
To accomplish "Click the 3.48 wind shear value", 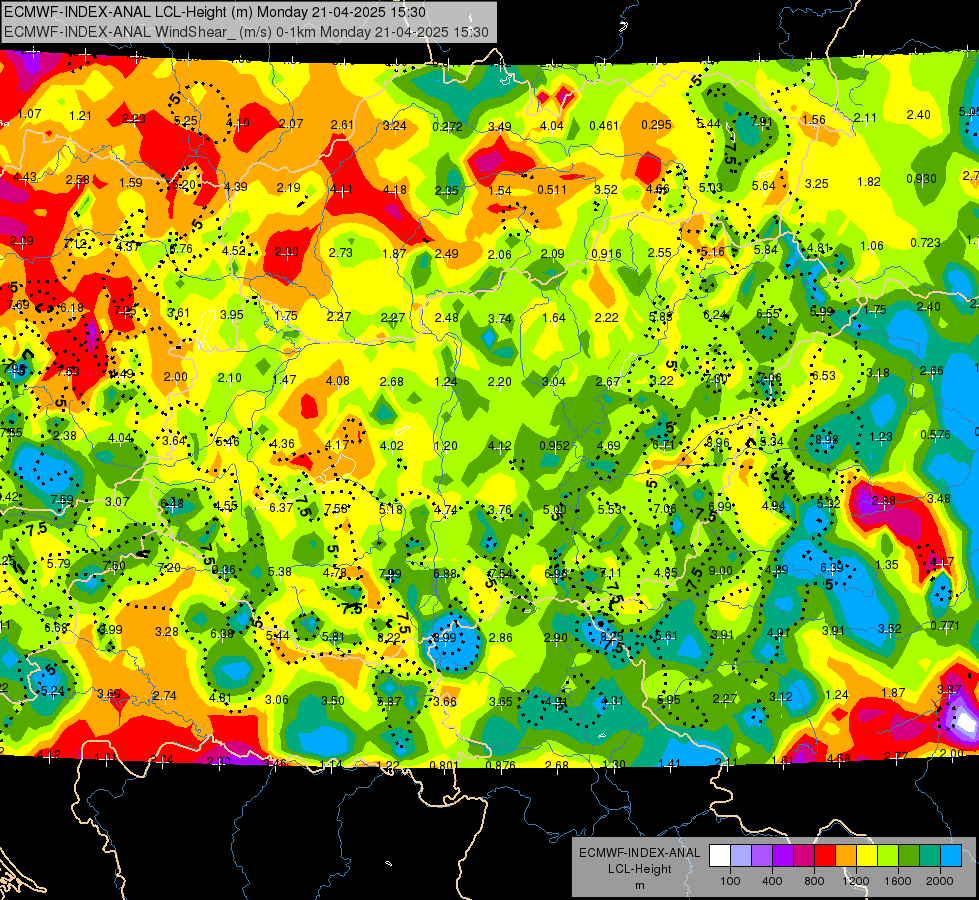I will tap(939, 498).
